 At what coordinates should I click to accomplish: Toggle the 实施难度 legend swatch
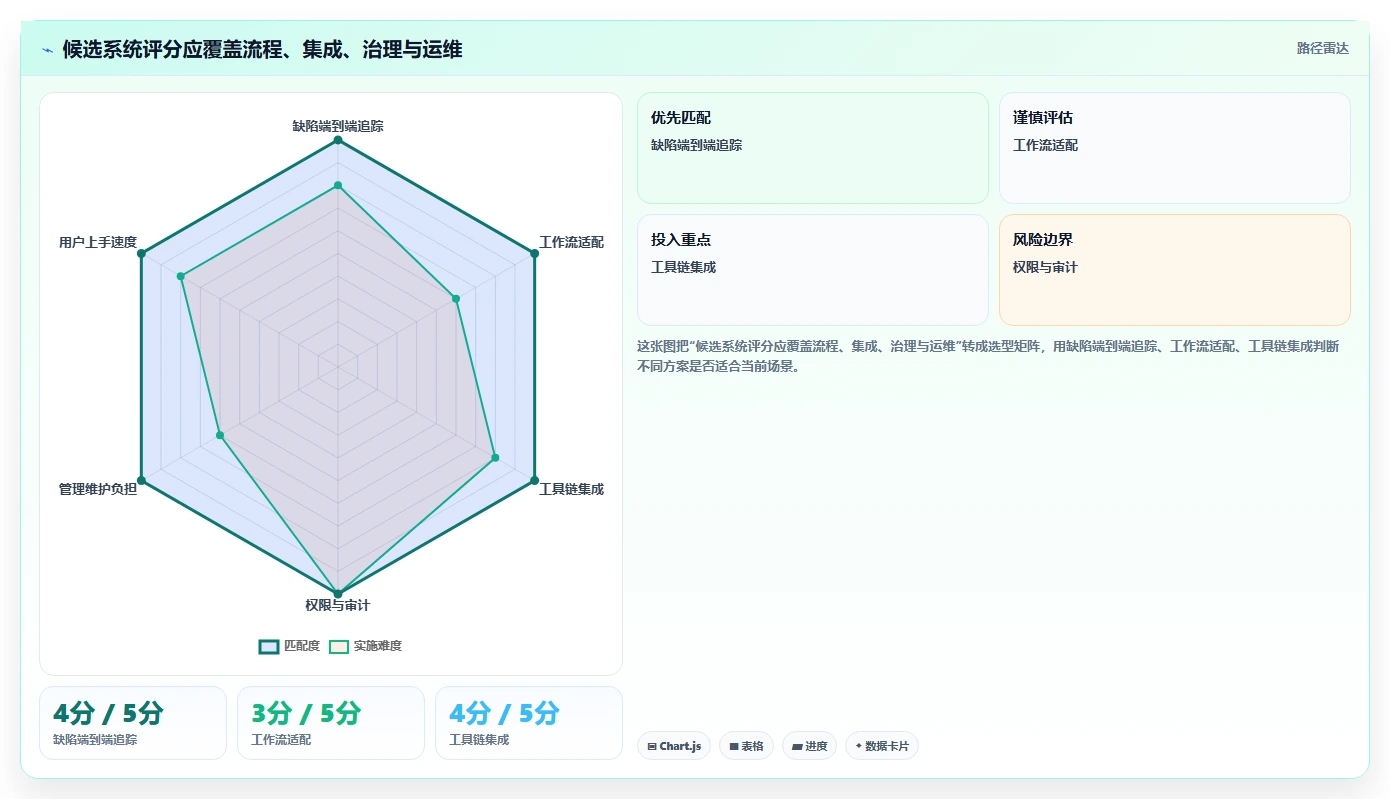click(x=339, y=646)
